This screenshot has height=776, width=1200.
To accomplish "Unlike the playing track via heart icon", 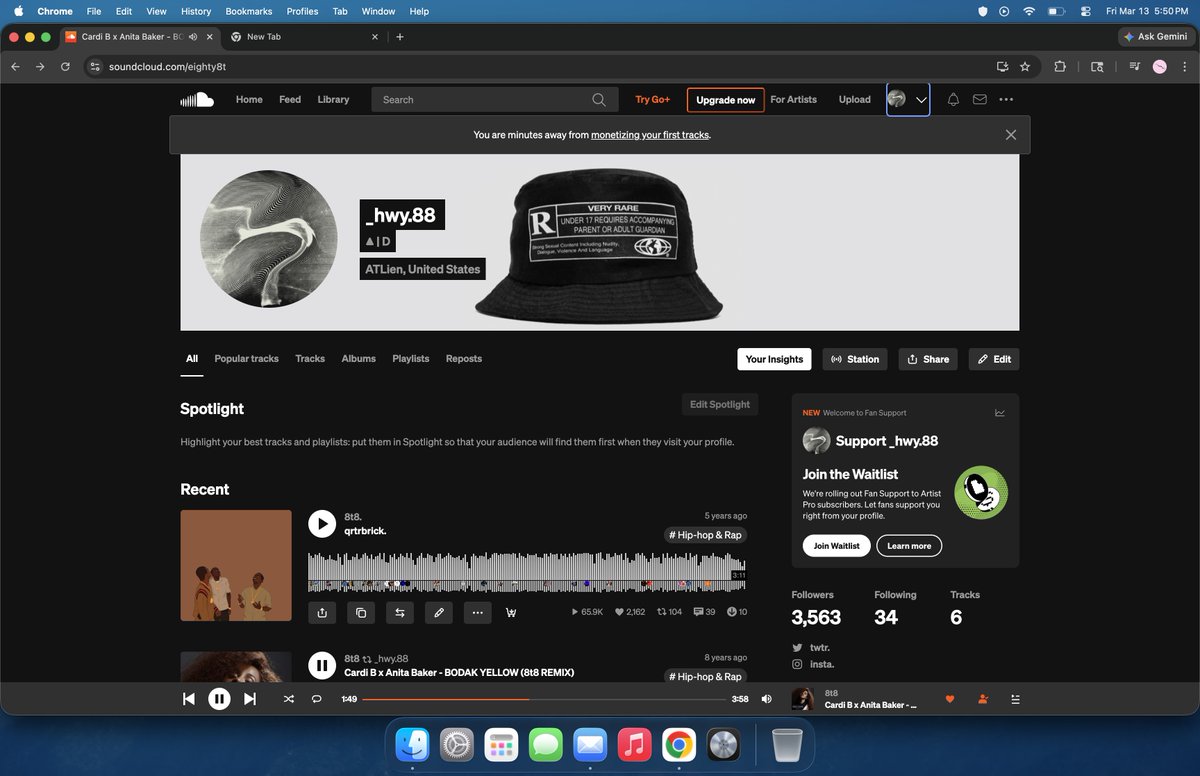I will tap(950, 699).
